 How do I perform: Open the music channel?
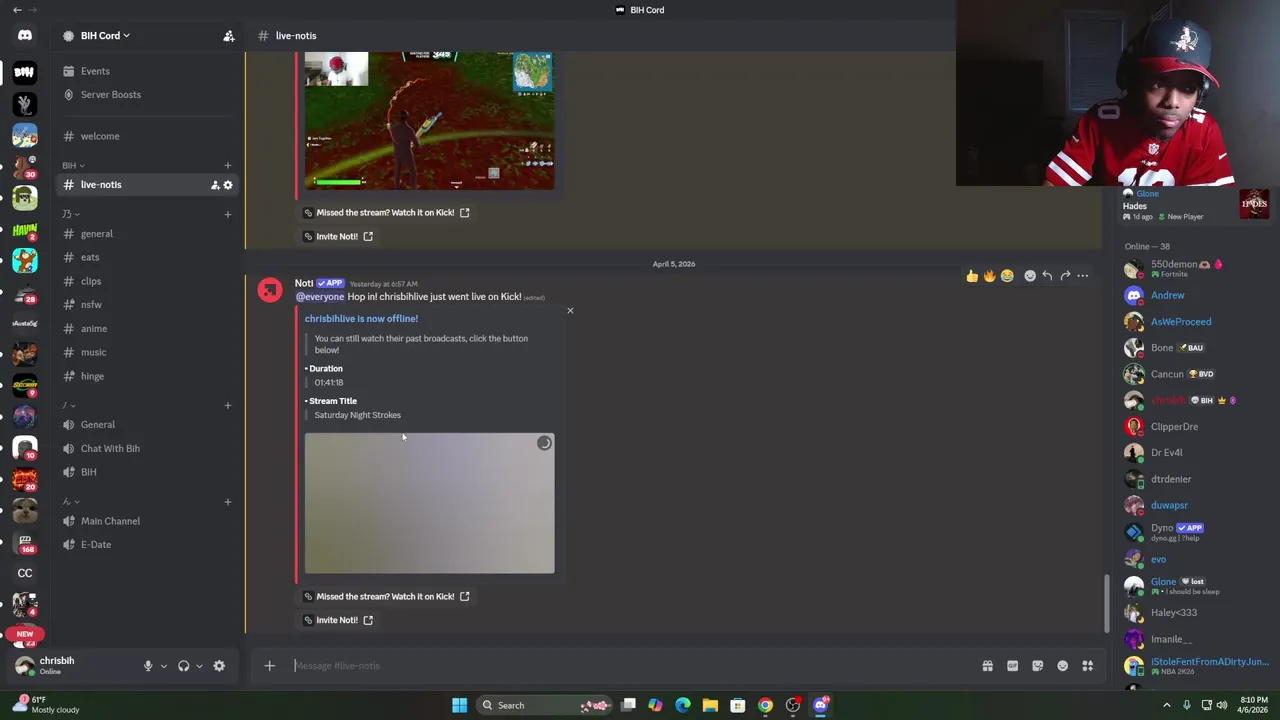148,352
